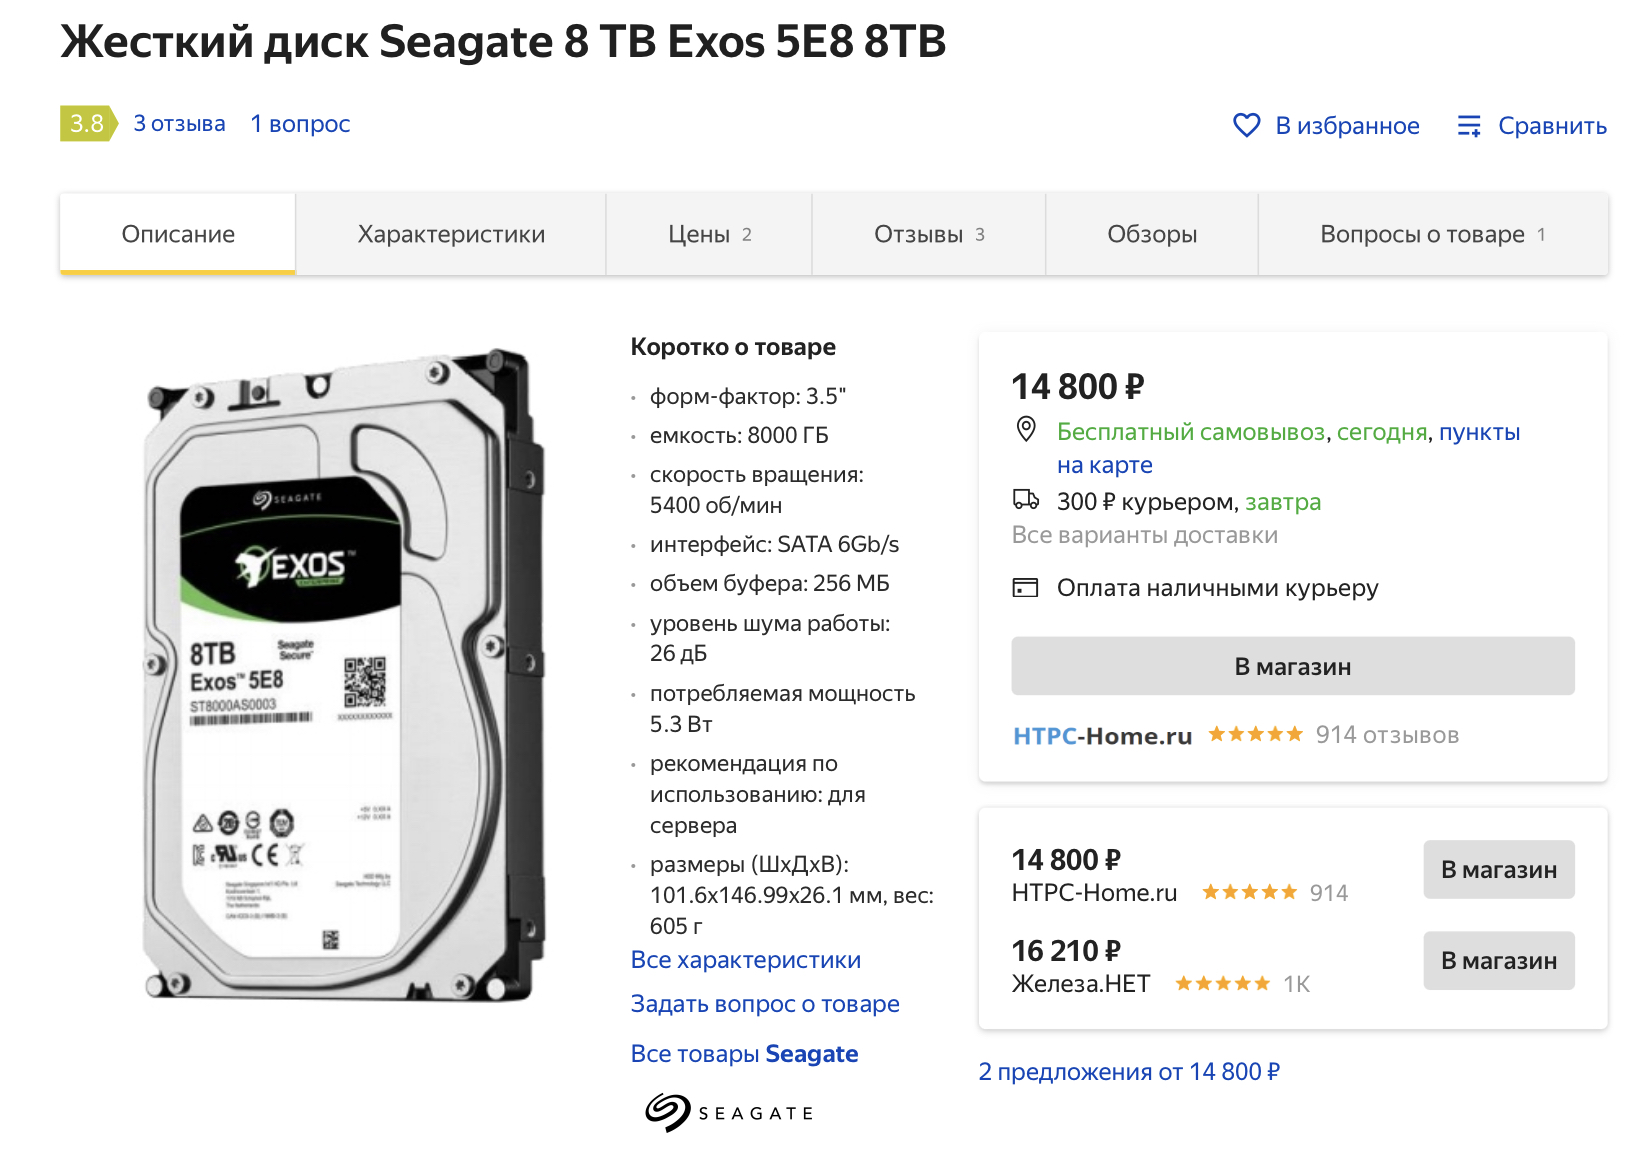Viewport: 1646px width, 1171px height.
Task: Click the Seagate brand logo
Action: (x=729, y=1112)
